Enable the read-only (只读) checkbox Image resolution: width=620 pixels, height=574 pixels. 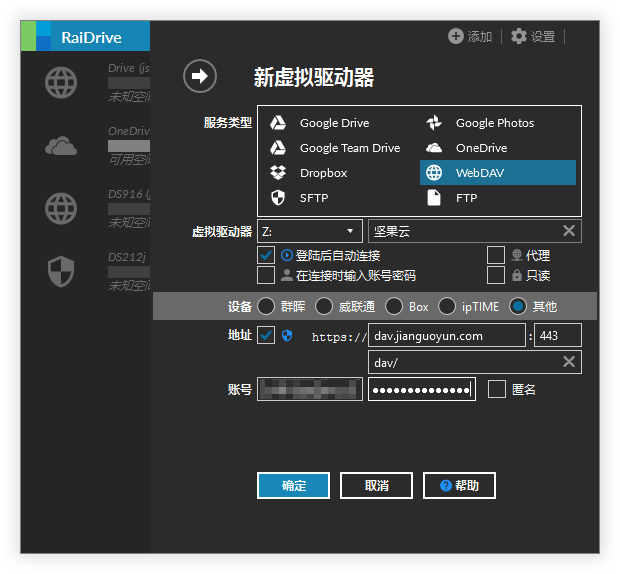(x=496, y=275)
